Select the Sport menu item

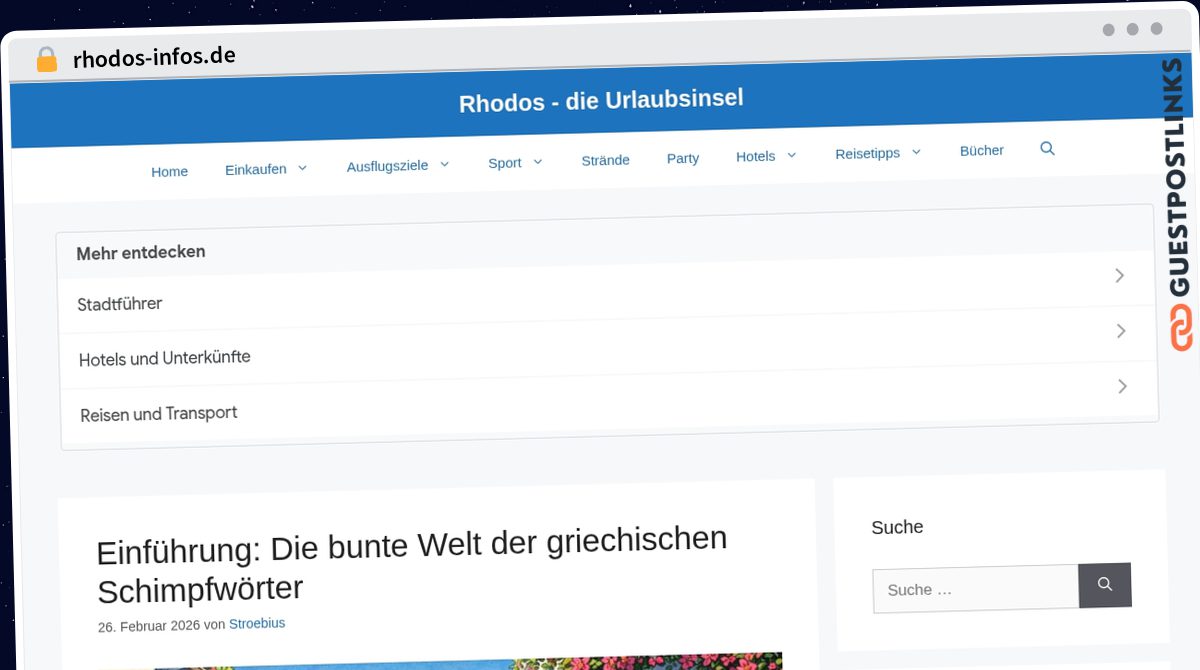[x=505, y=162]
